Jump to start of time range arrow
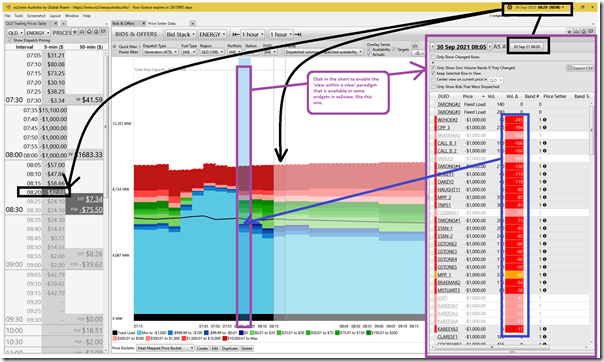 coord(235,34)
